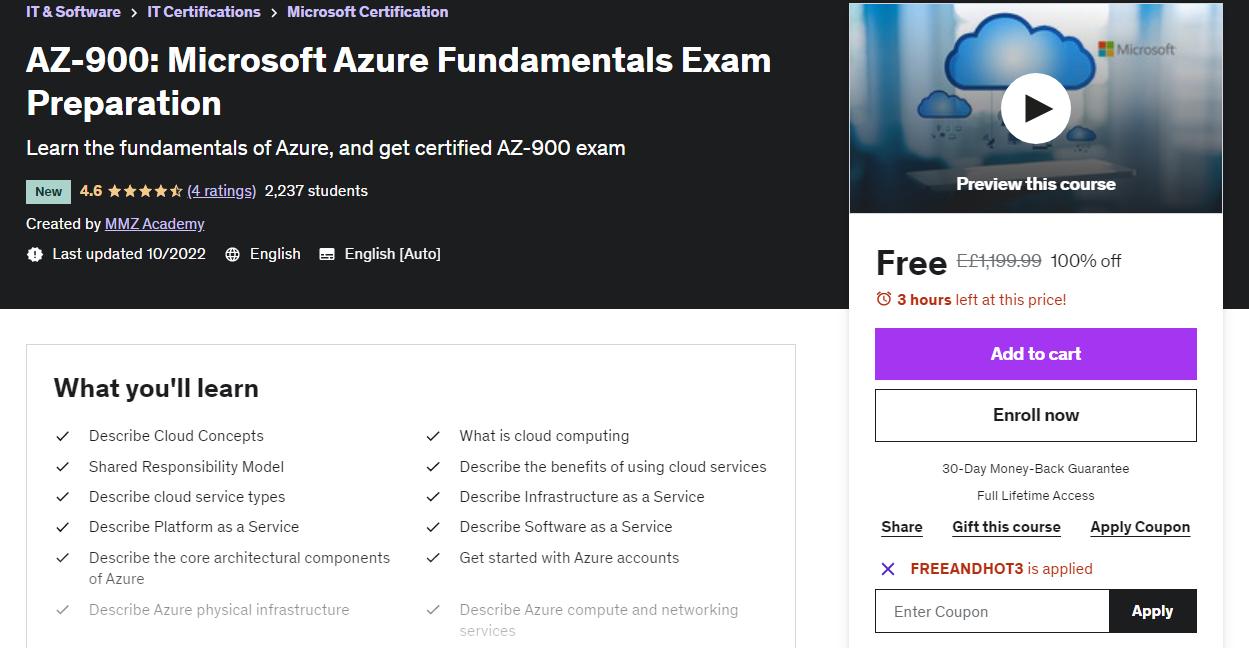
Task: Click the breadcrumb chevron after IT & Software
Action: coord(134,12)
